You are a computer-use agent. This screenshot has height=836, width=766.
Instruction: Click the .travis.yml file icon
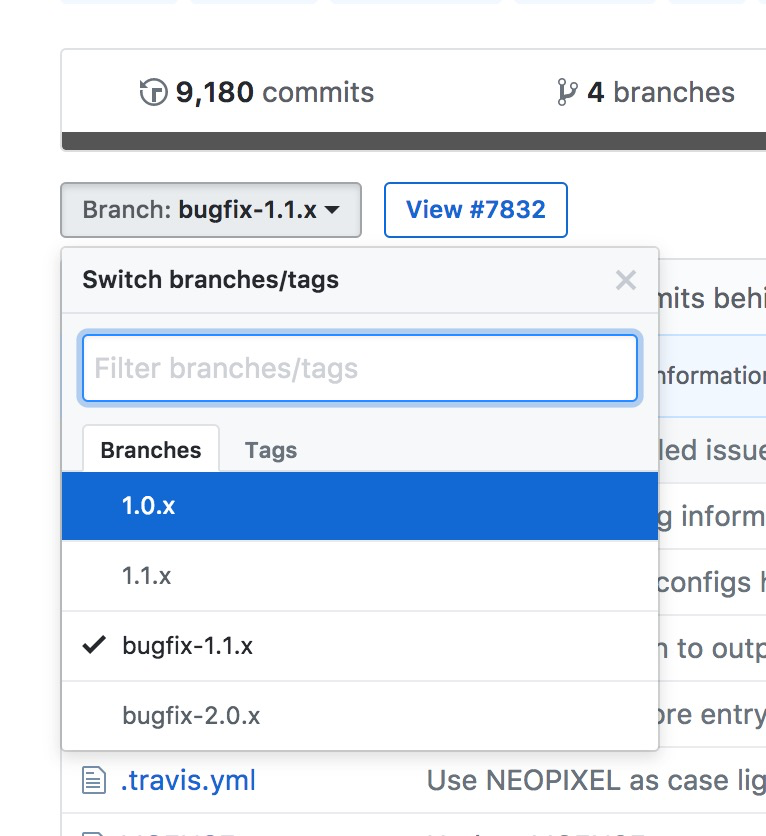coord(94,780)
